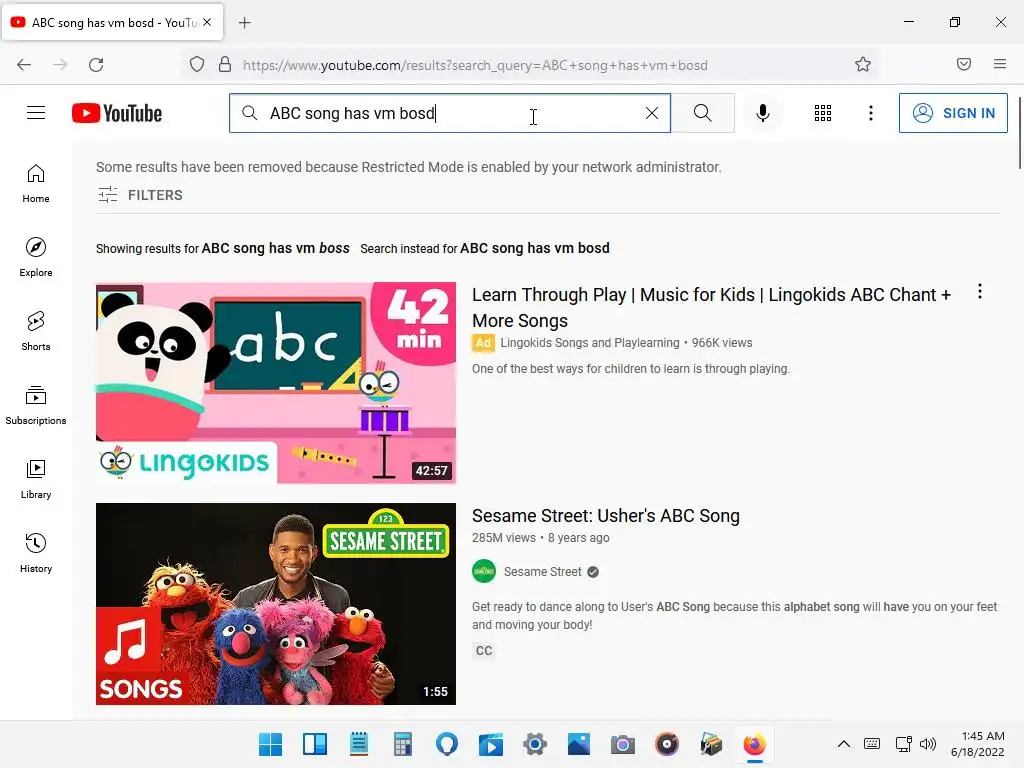Open YouTube settings three-dot menu
Image resolution: width=1024 pixels, height=768 pixels.
871,113
